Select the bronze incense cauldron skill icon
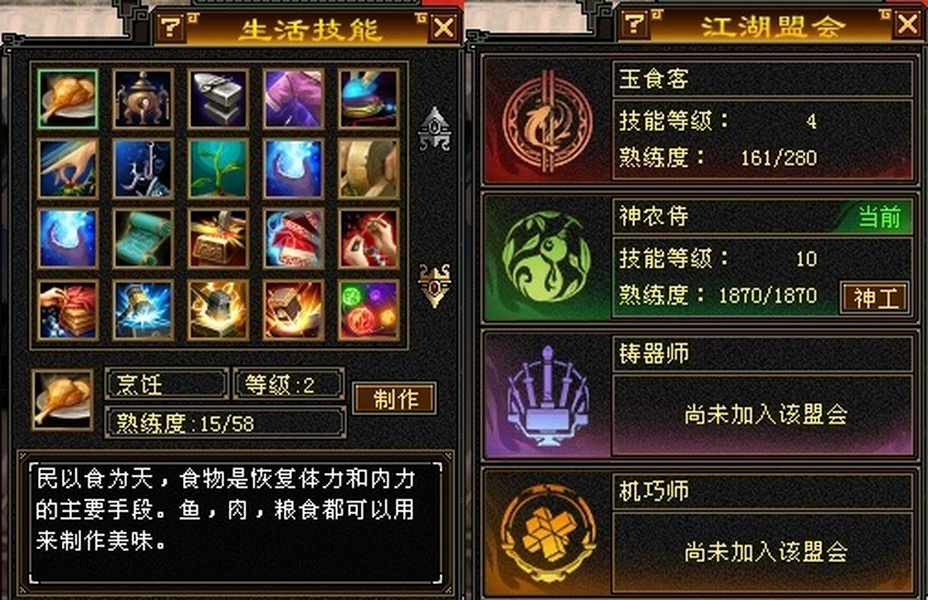 point(143,99)
